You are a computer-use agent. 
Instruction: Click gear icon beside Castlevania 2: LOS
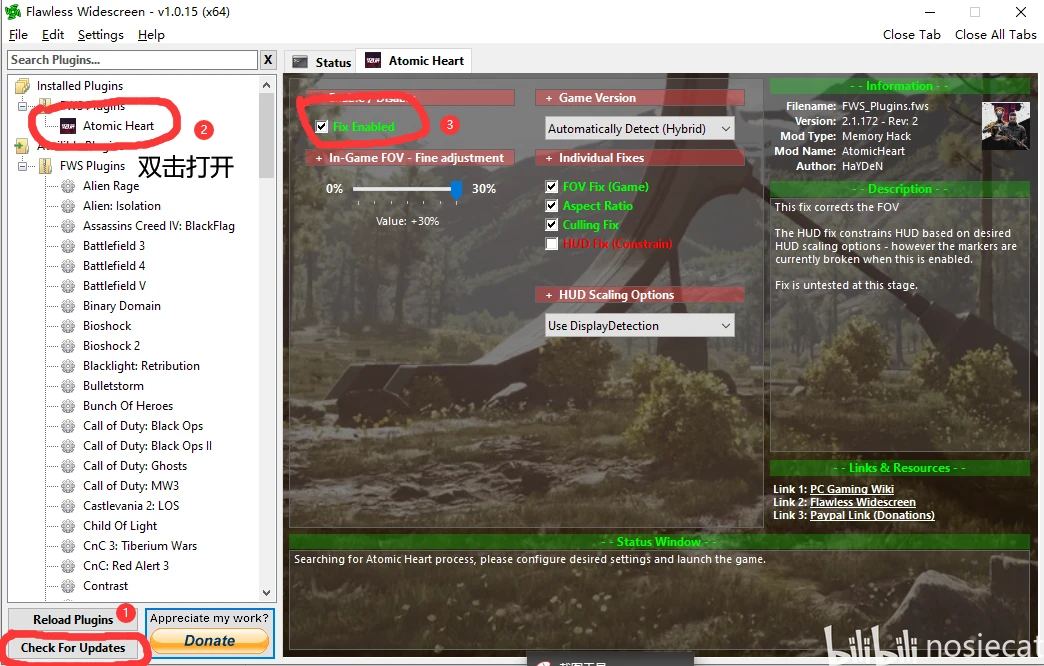click(68, 505)
